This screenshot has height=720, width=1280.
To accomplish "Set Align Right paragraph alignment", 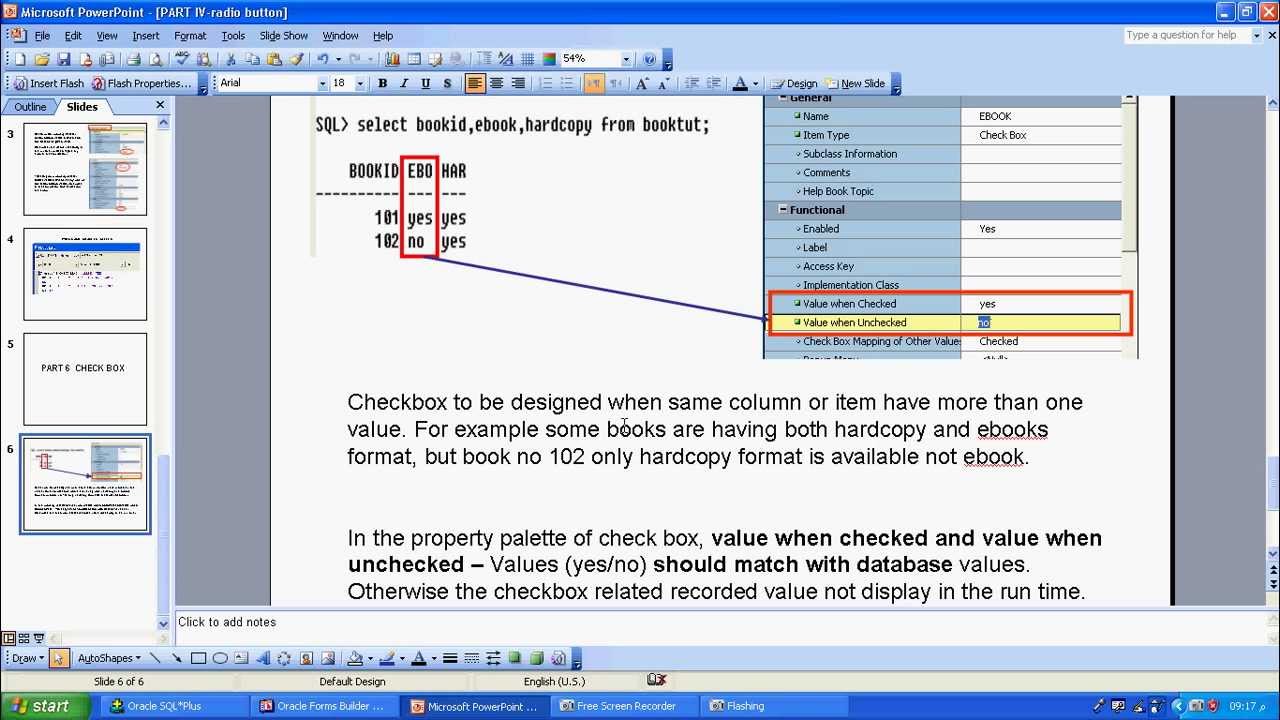I will tap(518, 83).
